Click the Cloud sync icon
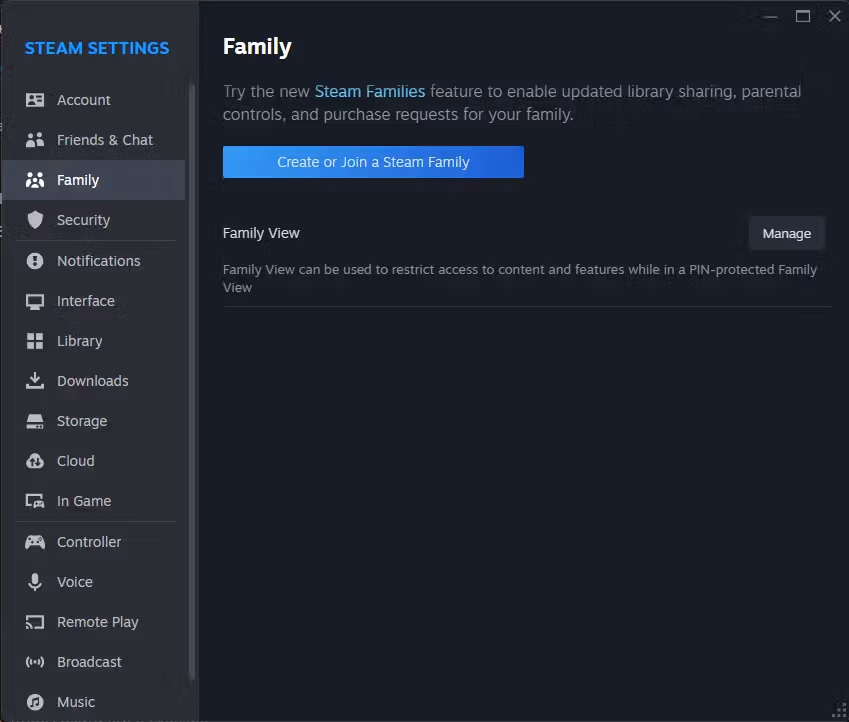Image resolution: width=849 pixels, height=722 pixels. point(35,461)
